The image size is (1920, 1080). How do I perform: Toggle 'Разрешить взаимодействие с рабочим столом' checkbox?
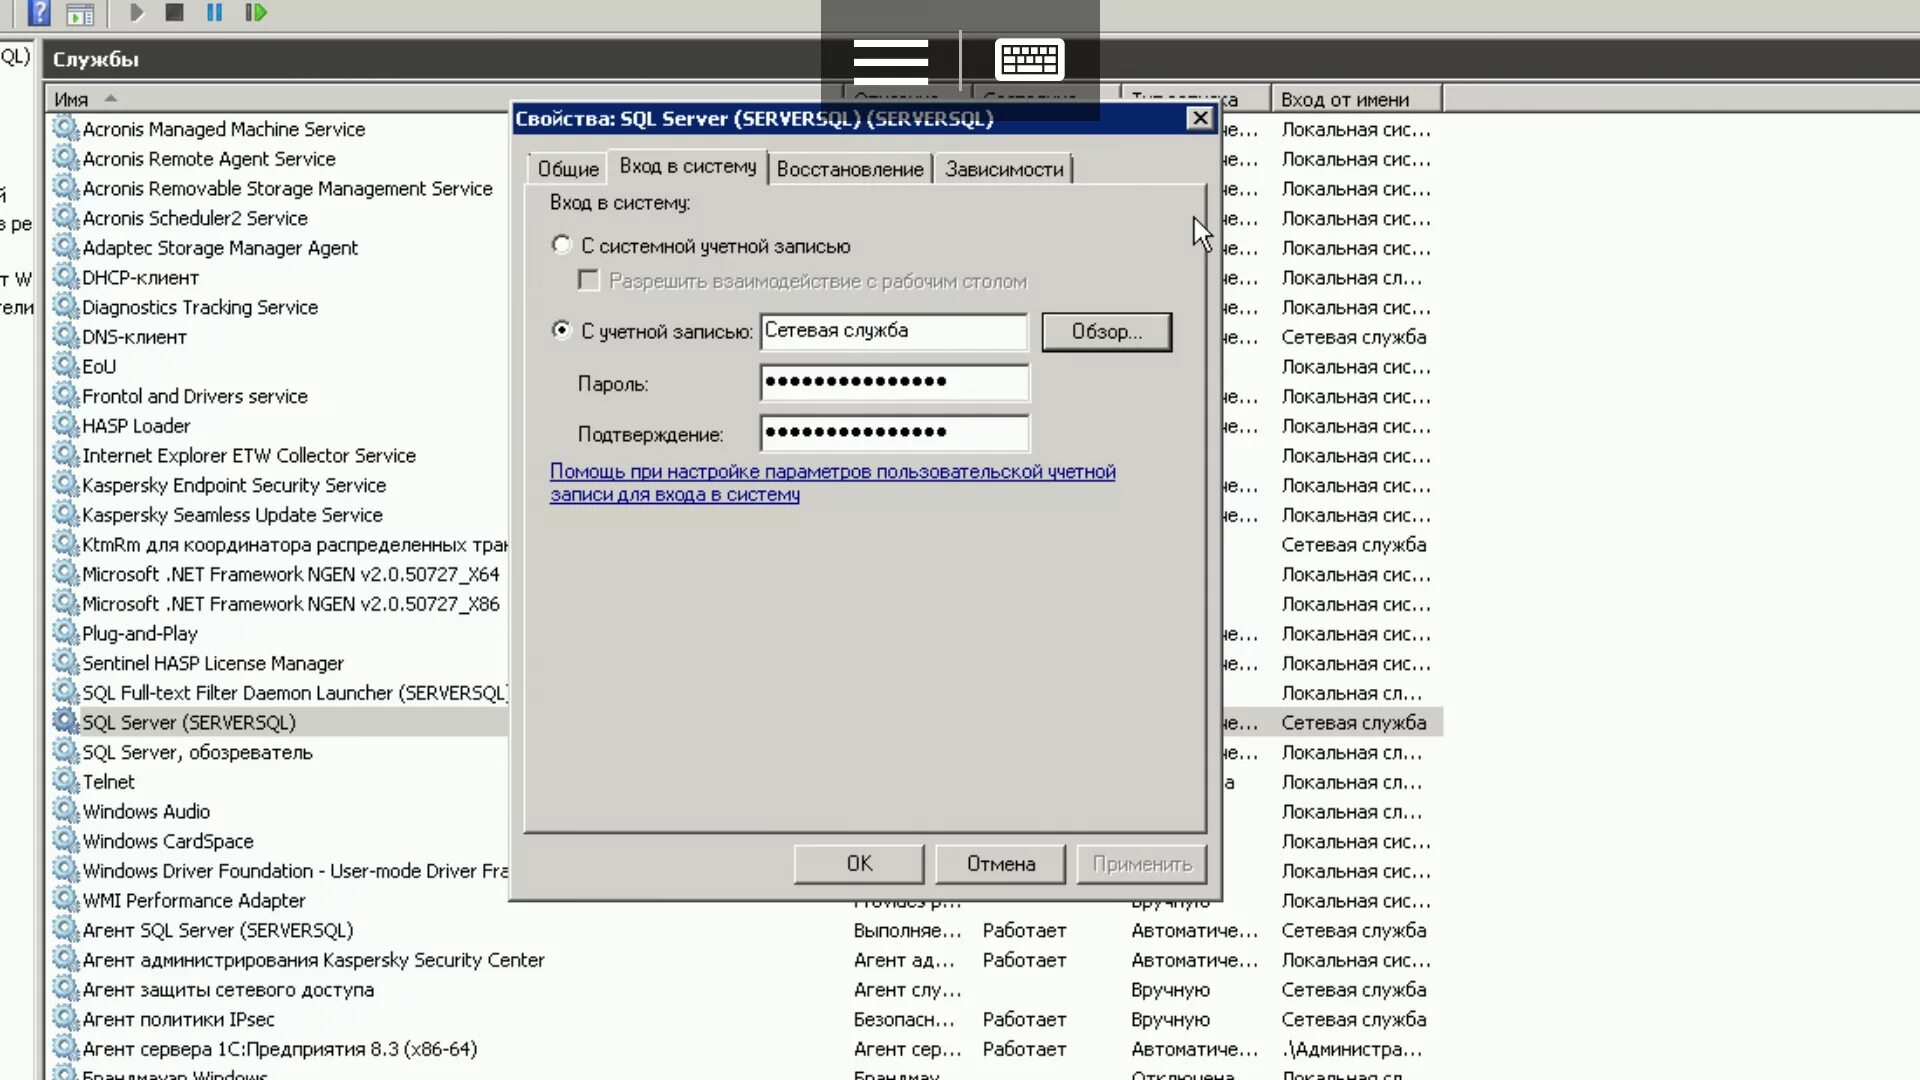[589, 281]
